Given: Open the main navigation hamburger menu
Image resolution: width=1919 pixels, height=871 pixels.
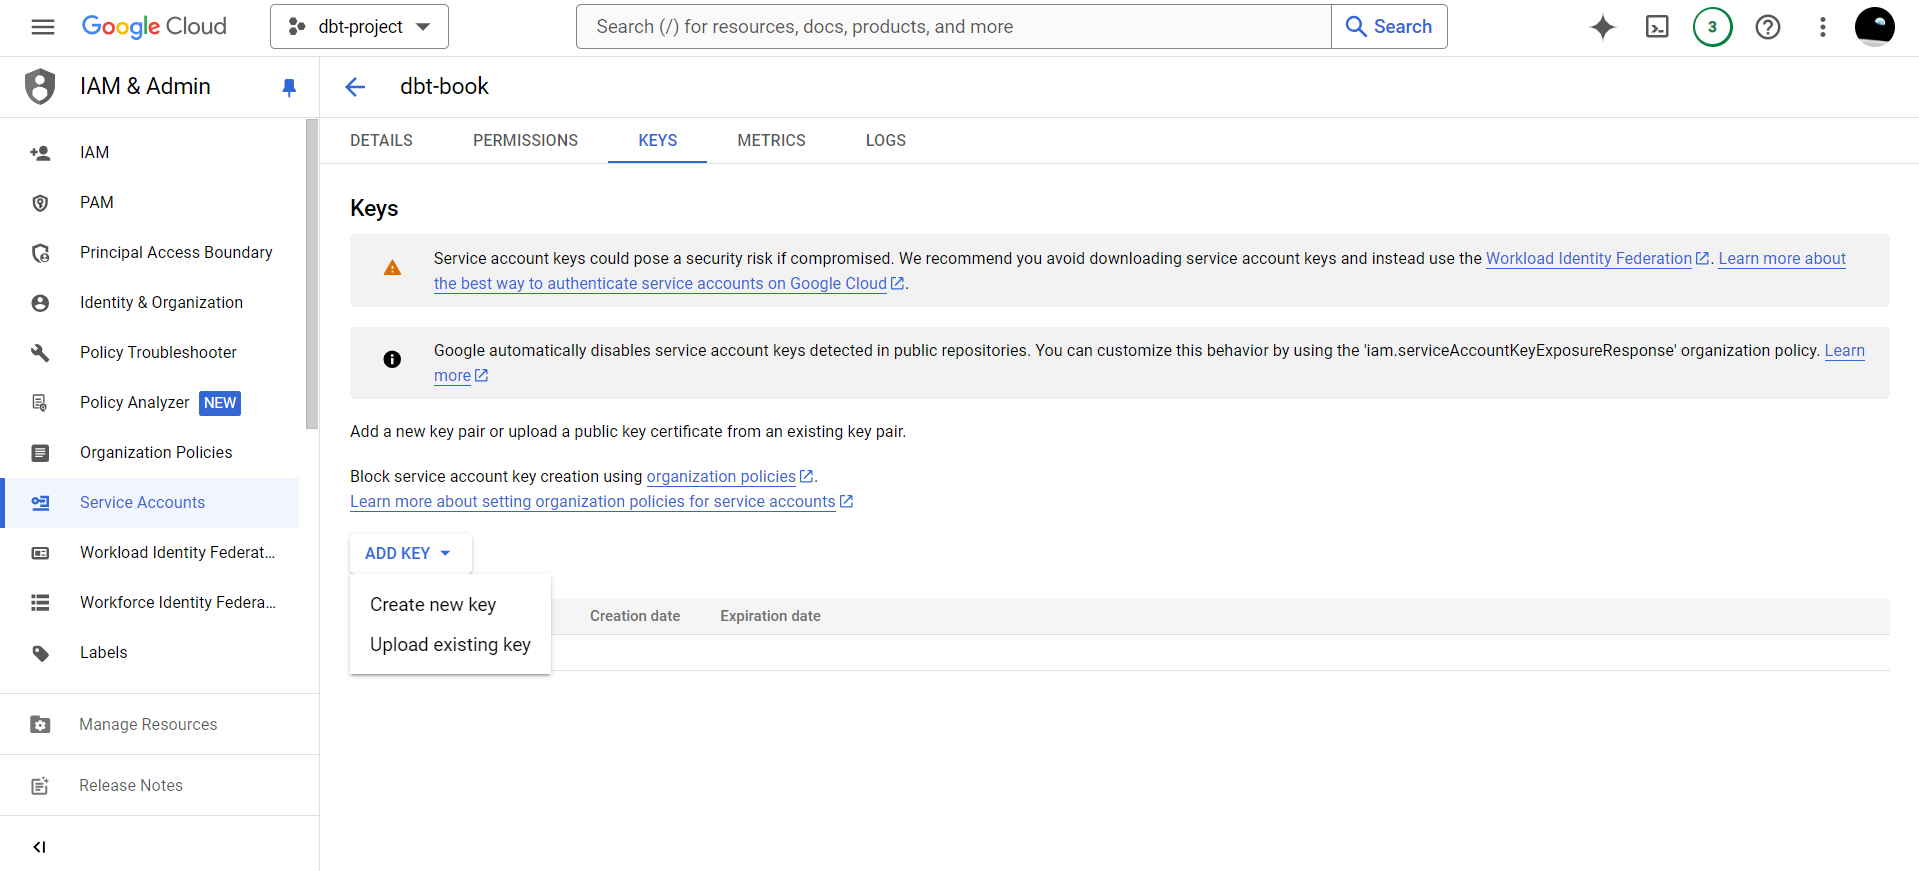Looking at the screenshot, I should click(x=42, y=27).
